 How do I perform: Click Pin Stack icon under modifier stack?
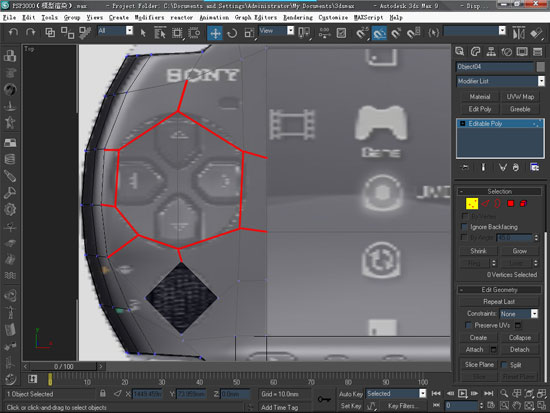click(x=465, y=167)
